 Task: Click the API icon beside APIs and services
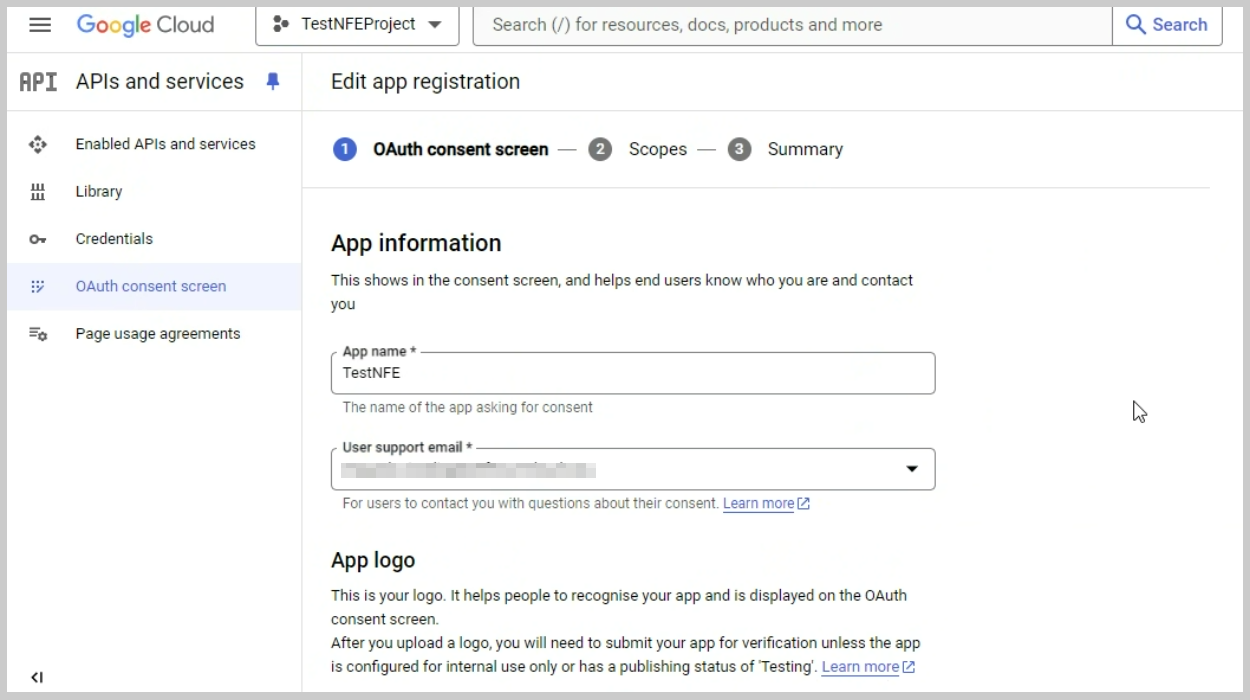pos(38,82)
